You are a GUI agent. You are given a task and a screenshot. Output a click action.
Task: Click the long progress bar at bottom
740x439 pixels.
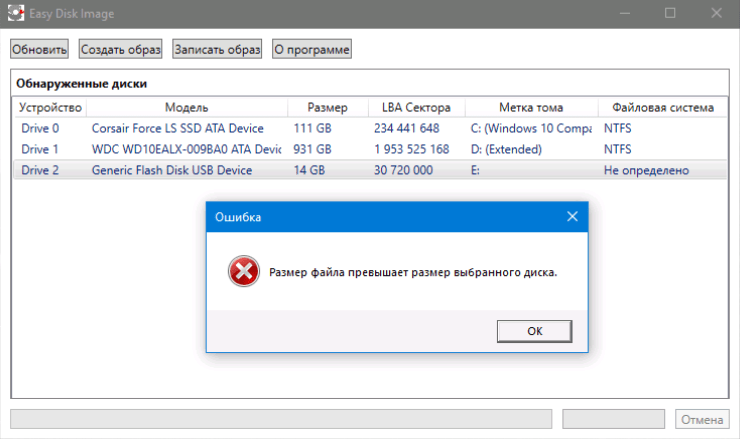click(281, 419)
